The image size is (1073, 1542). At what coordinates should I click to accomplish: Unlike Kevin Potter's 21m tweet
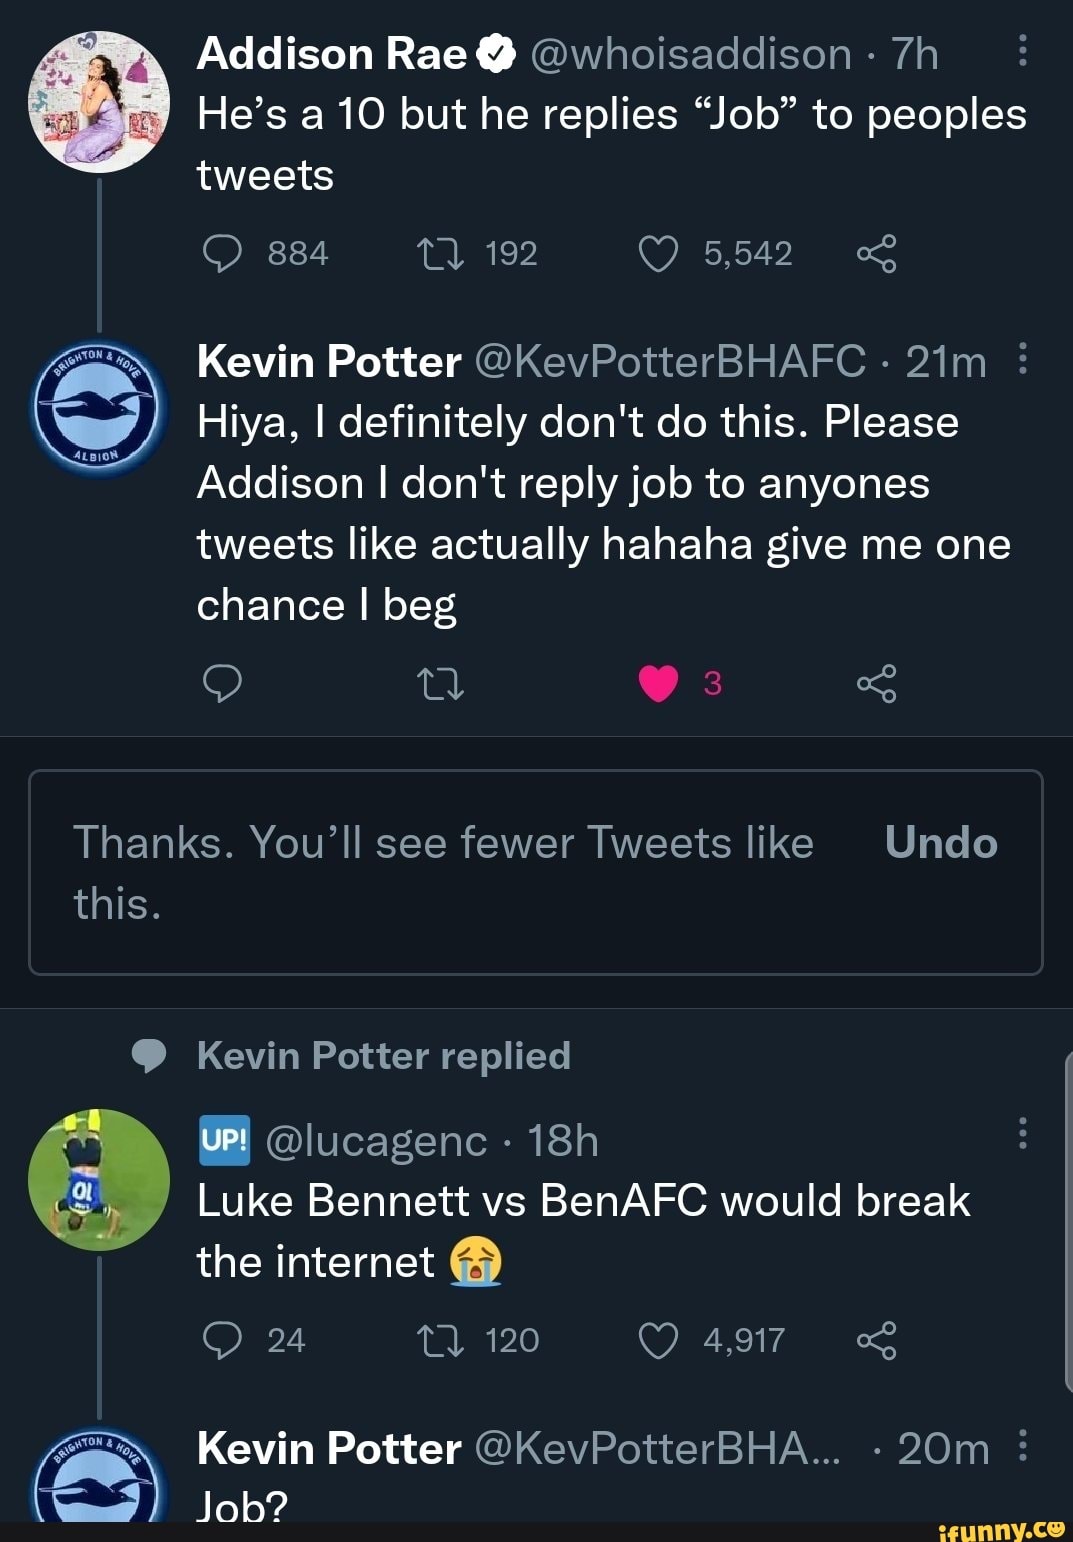click(x=658, y=684)
